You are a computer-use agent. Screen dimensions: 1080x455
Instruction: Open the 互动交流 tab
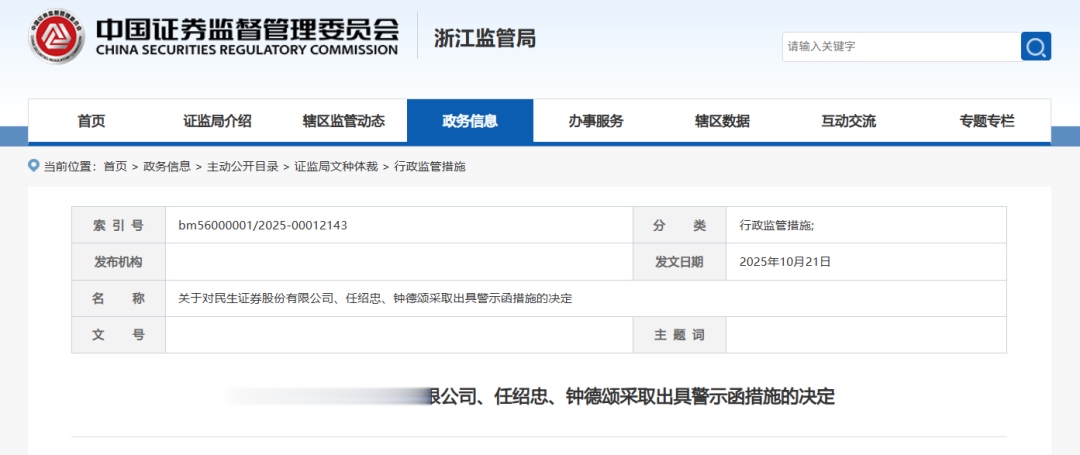click(x=848, y=122)
